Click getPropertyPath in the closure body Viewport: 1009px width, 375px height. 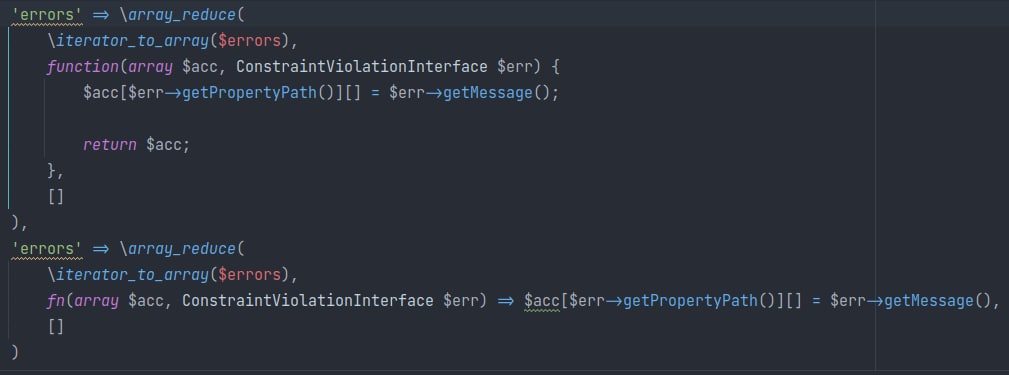[249, 93]
